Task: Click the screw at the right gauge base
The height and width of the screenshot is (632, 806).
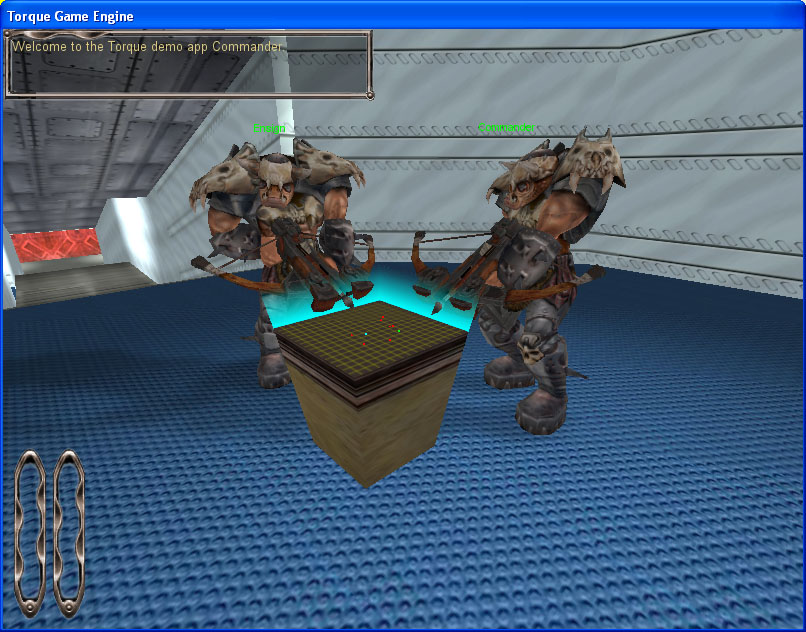Action: (70, 608)
